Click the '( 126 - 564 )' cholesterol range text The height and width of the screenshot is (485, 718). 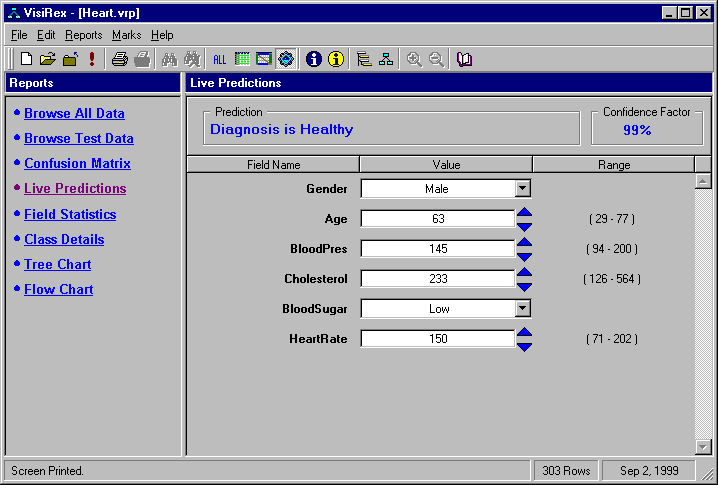coord(612,278)
